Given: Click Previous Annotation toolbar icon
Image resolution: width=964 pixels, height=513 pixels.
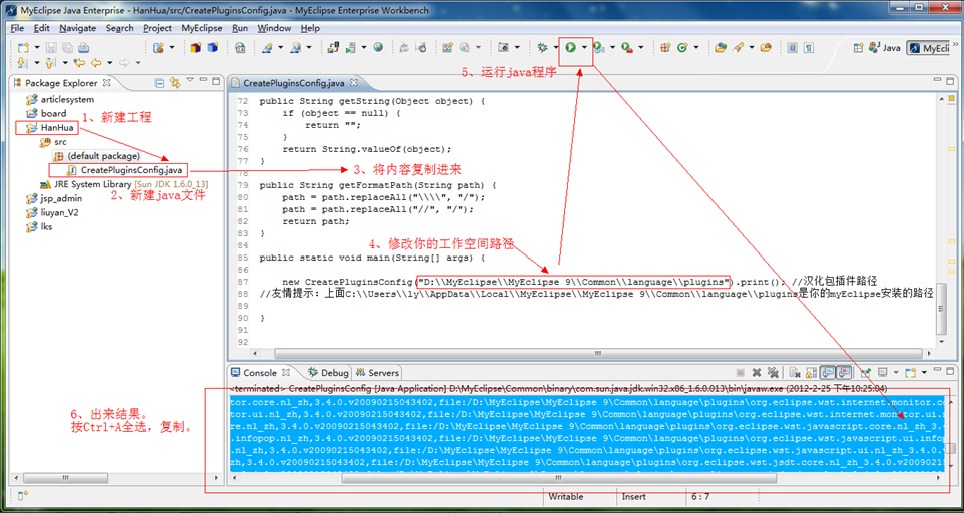Looking at the screenshot, I should point(49,63).
